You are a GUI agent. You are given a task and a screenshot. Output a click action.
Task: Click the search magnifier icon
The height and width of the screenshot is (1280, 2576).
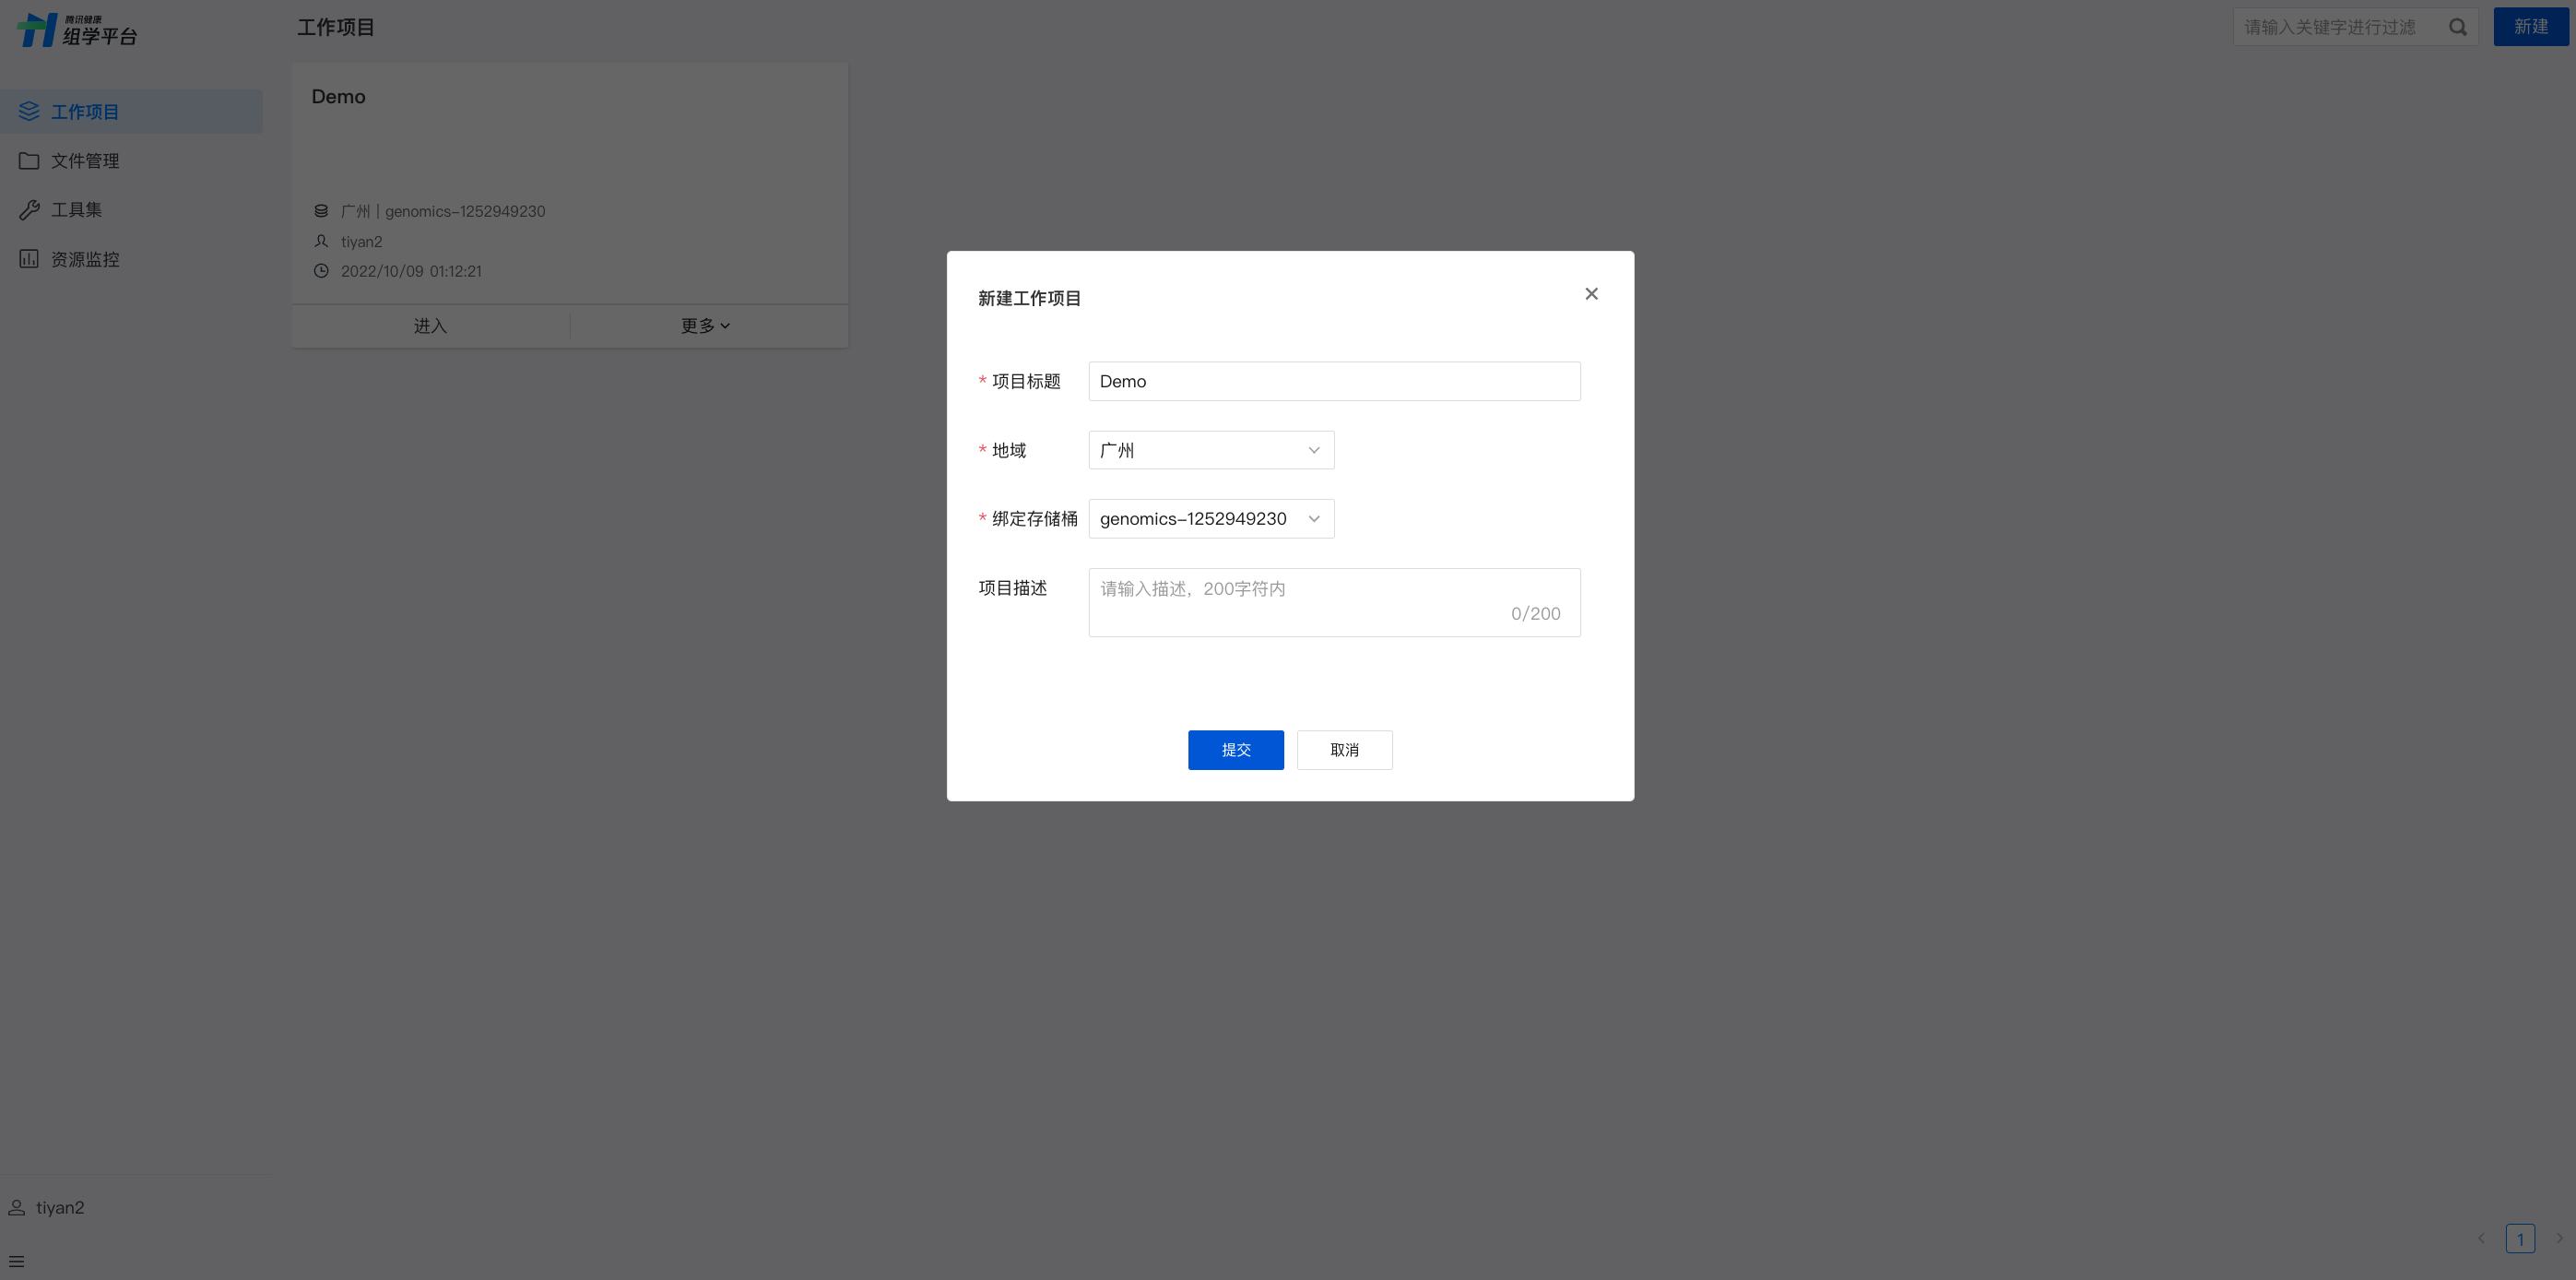point(2457,27)
